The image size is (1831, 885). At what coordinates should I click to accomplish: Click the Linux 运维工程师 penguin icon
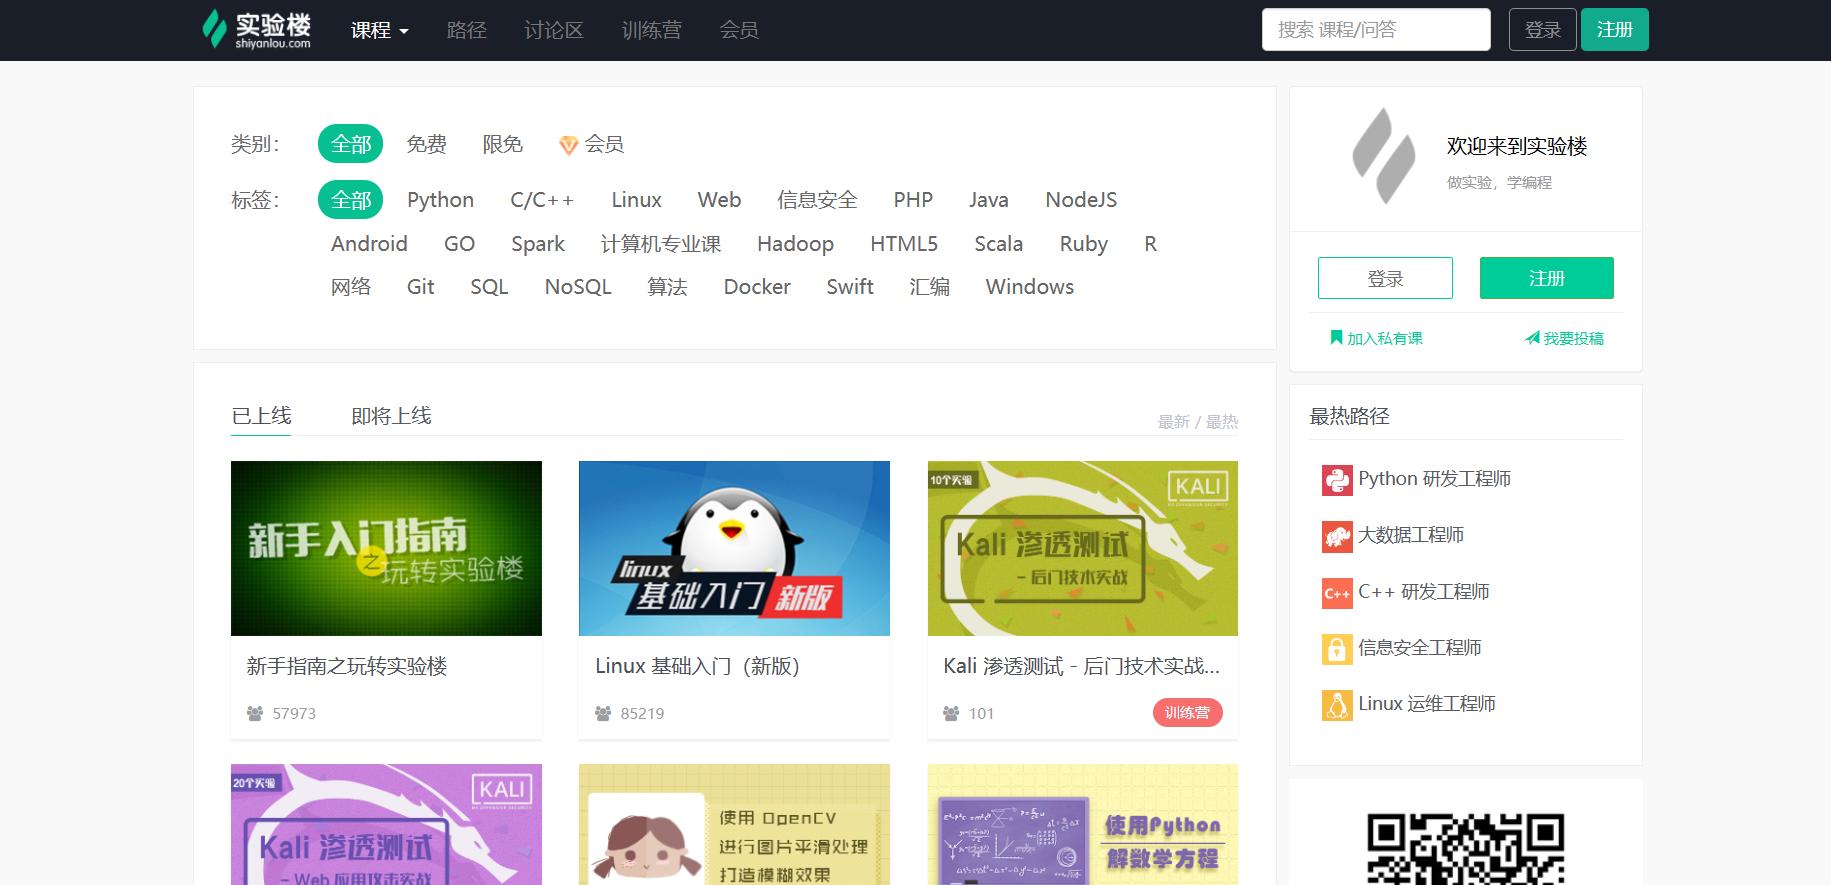click(x=1337, y=705)
